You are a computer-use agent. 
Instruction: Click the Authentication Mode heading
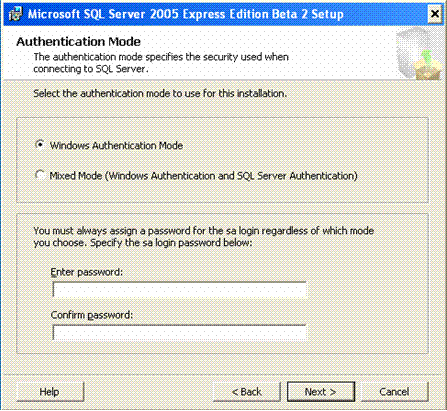pos(78,42)
